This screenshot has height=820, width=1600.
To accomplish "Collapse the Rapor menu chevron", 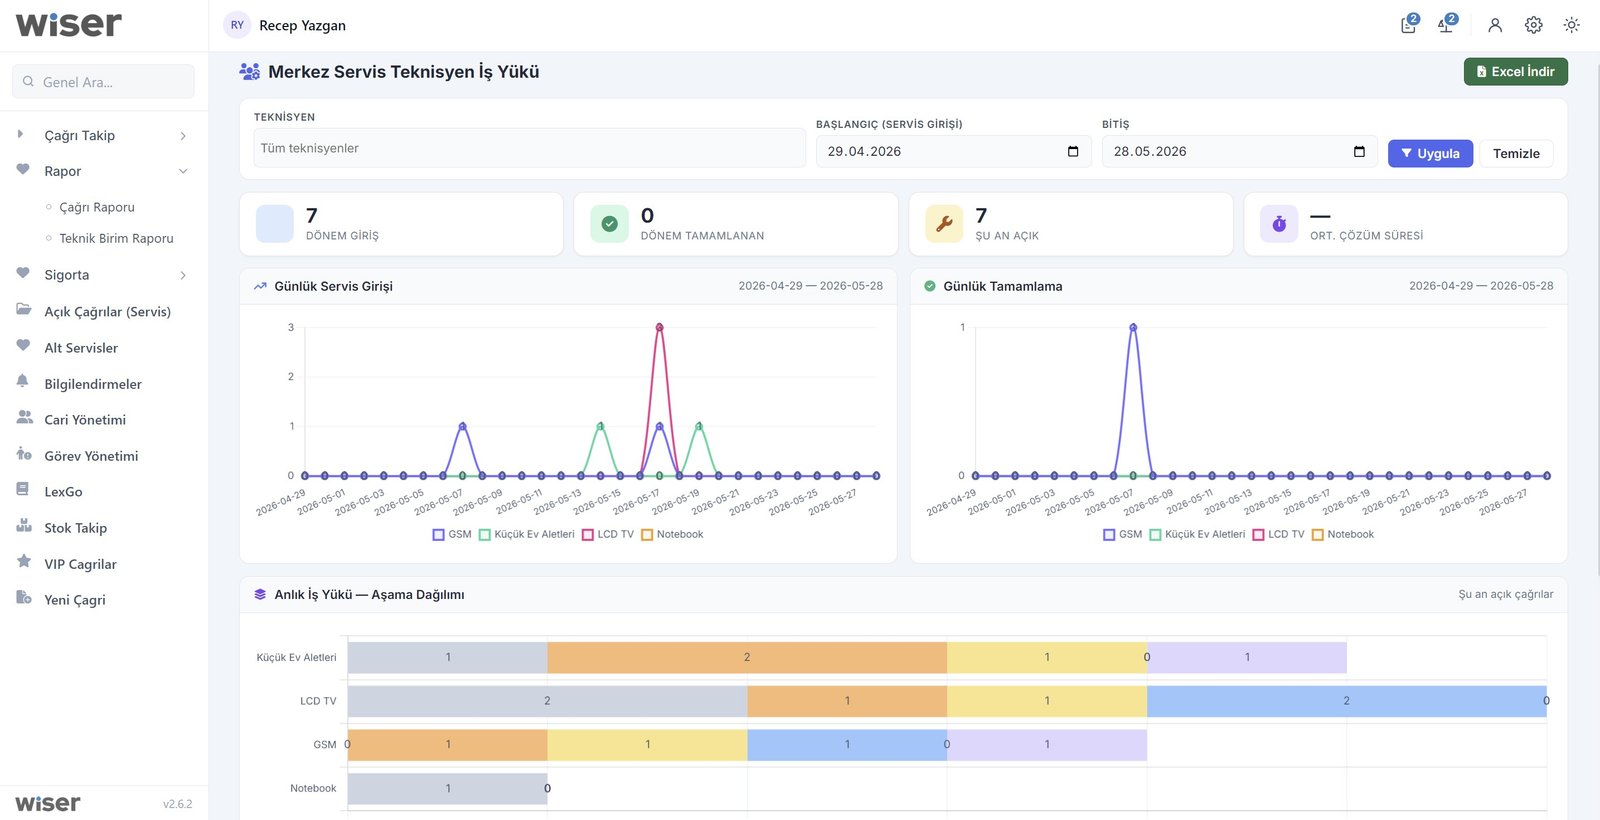I will pos(183,171).
